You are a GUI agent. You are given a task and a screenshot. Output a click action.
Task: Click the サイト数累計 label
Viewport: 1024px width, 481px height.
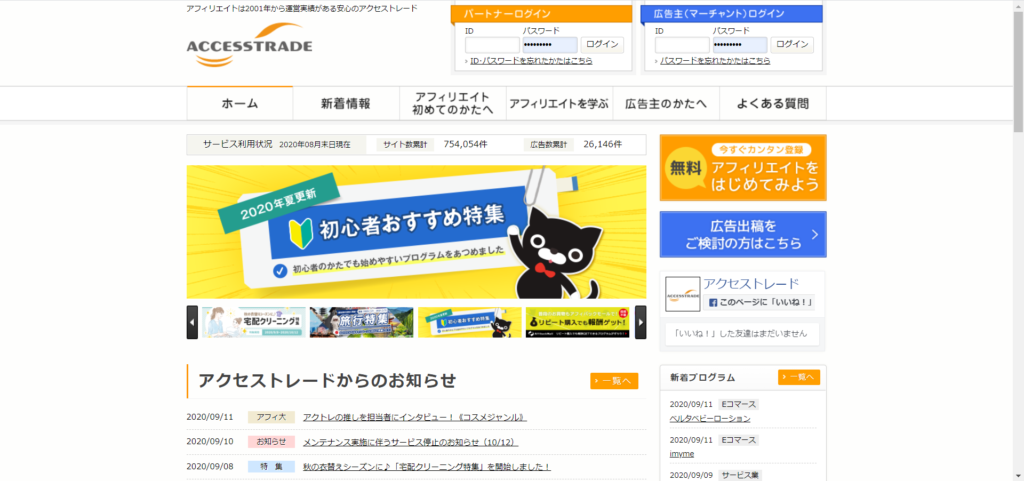(405, 144)
